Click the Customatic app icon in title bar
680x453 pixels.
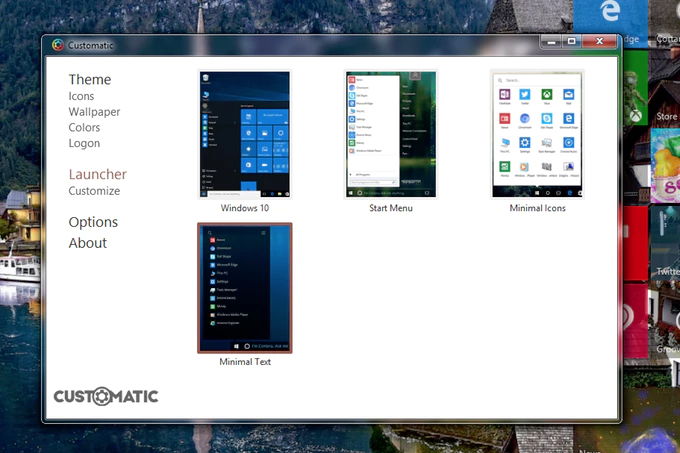pos(57,45)
